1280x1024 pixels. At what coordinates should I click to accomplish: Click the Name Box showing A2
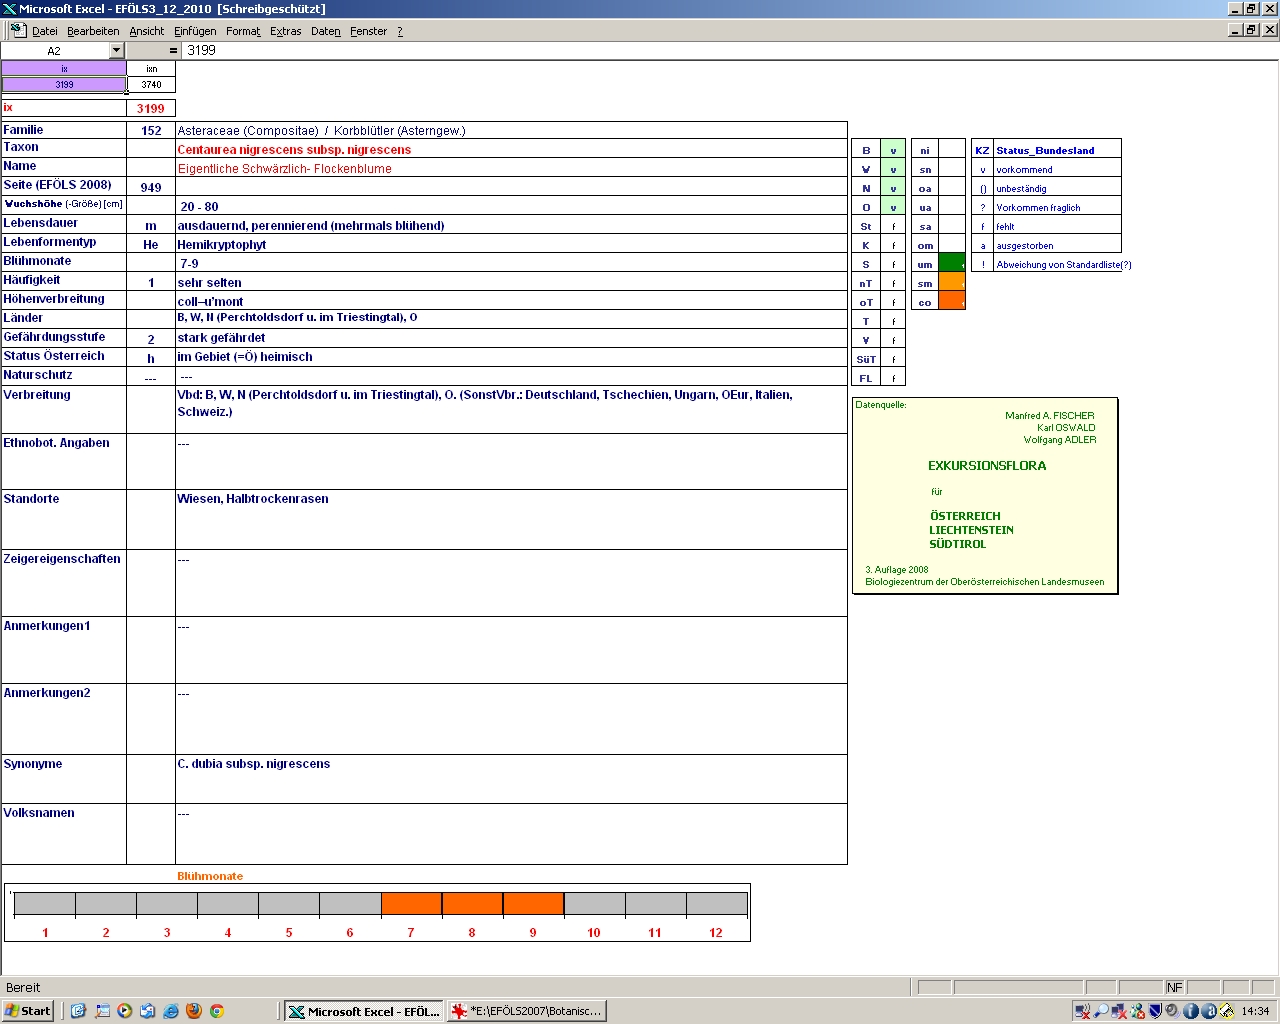(54, 50)
